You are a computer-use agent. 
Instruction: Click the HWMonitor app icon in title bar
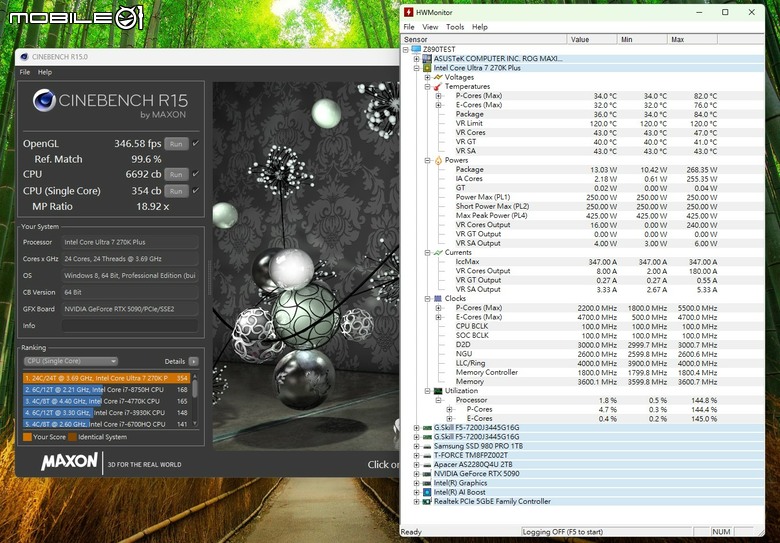click(408, 12)
